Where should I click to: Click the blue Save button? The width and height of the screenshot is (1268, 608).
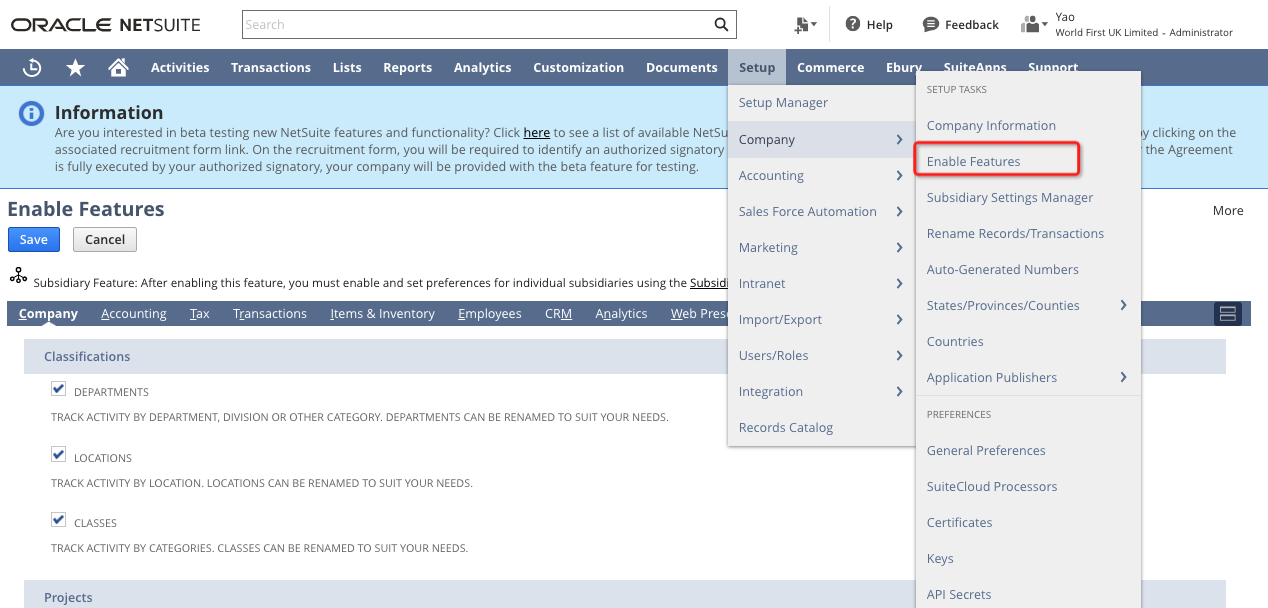point(34,240)
